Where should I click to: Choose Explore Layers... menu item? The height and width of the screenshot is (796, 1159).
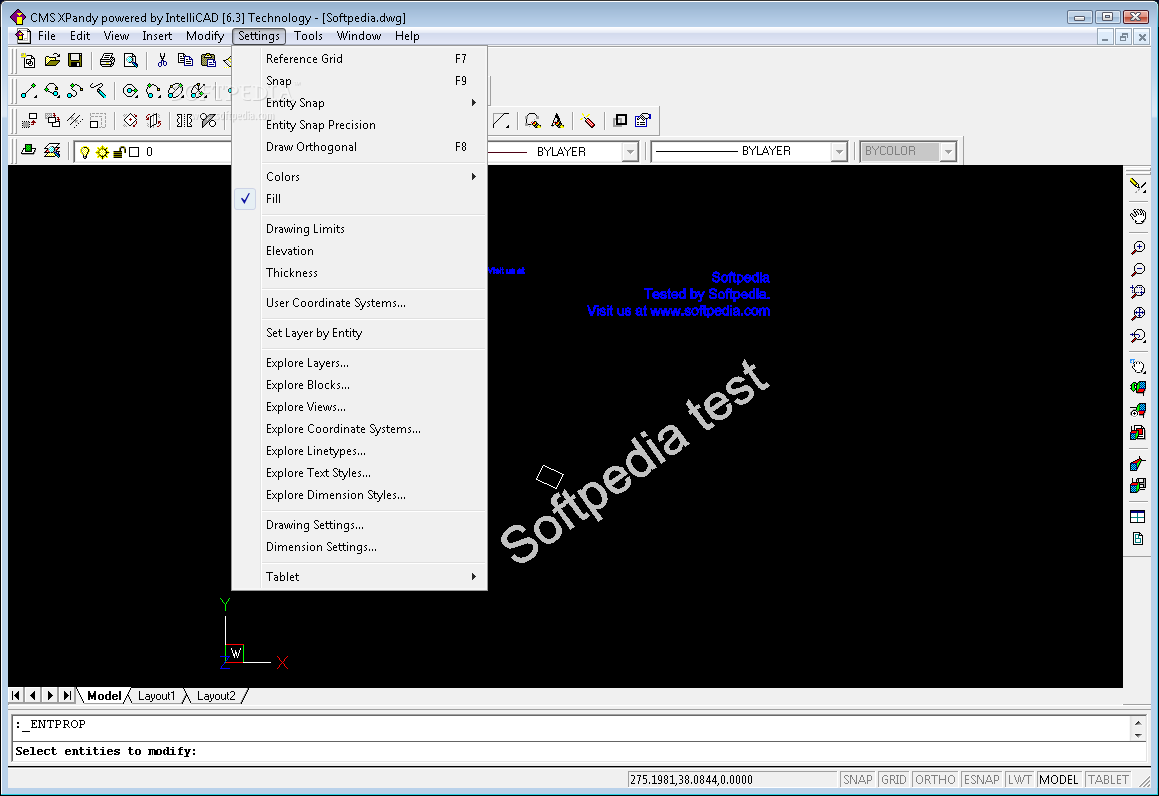point(359,363)
